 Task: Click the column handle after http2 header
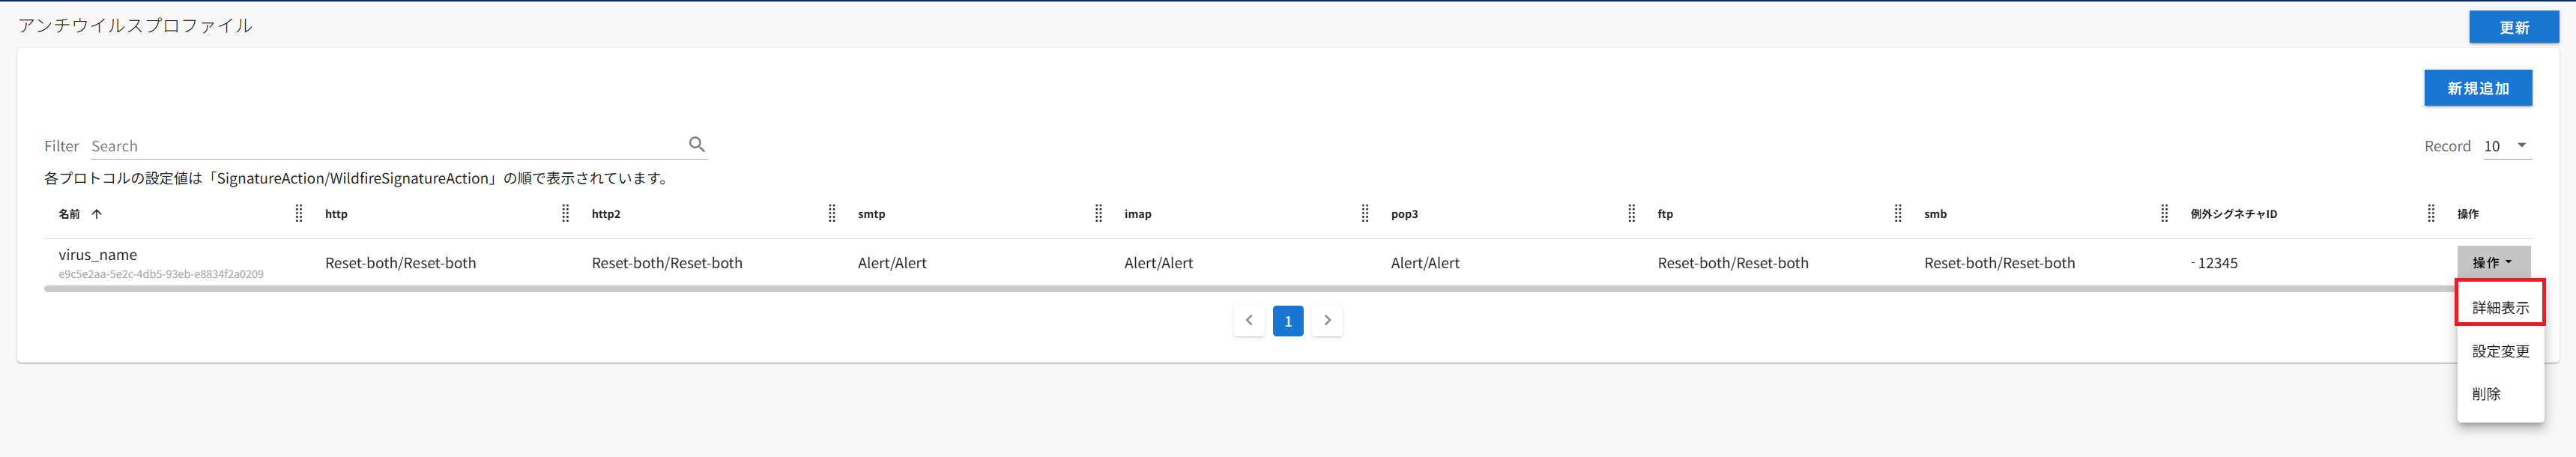pos(832,214)
